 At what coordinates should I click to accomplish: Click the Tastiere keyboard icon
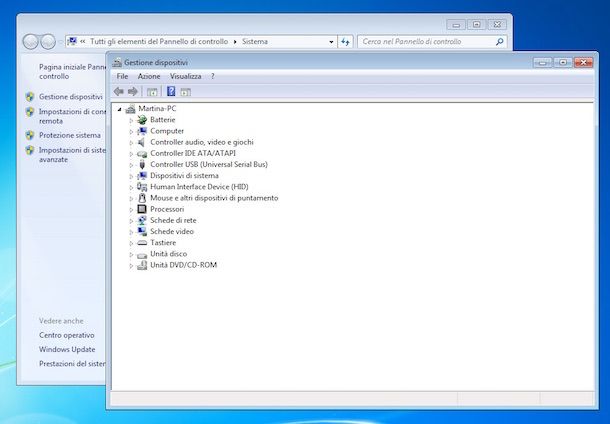point(142,243)
